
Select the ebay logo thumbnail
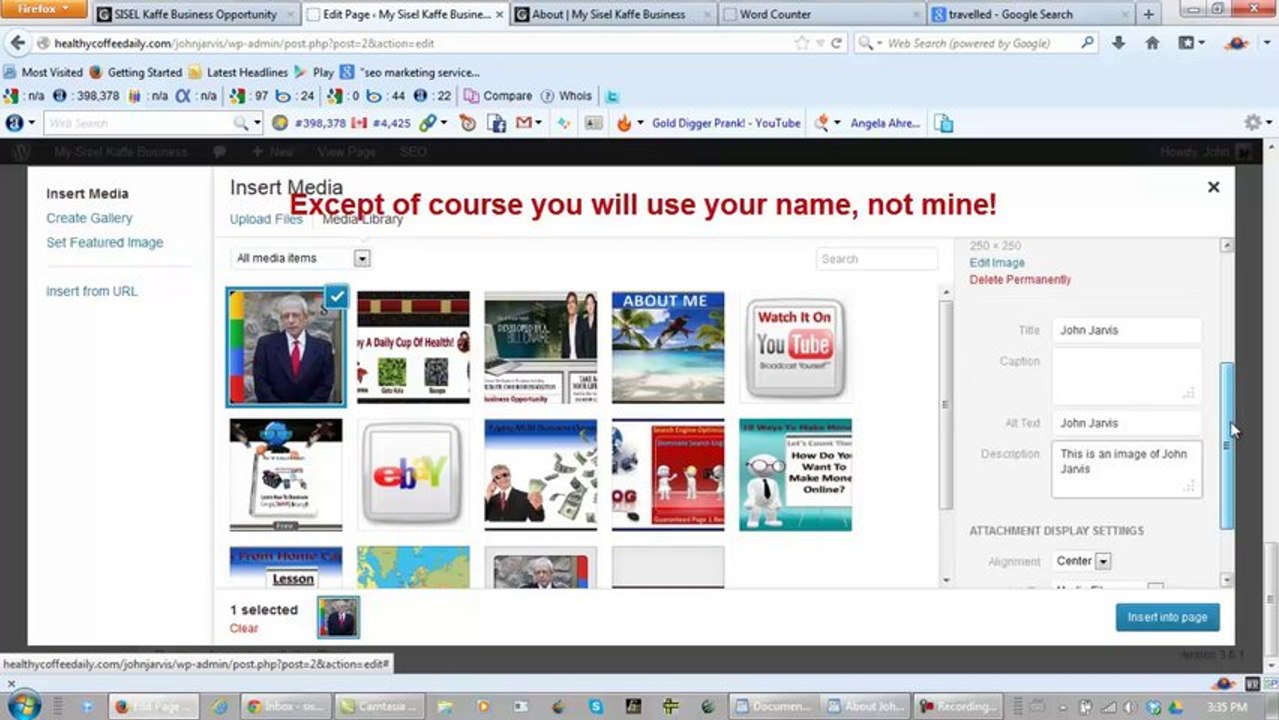pyautogui.click(x=413, y=475)
